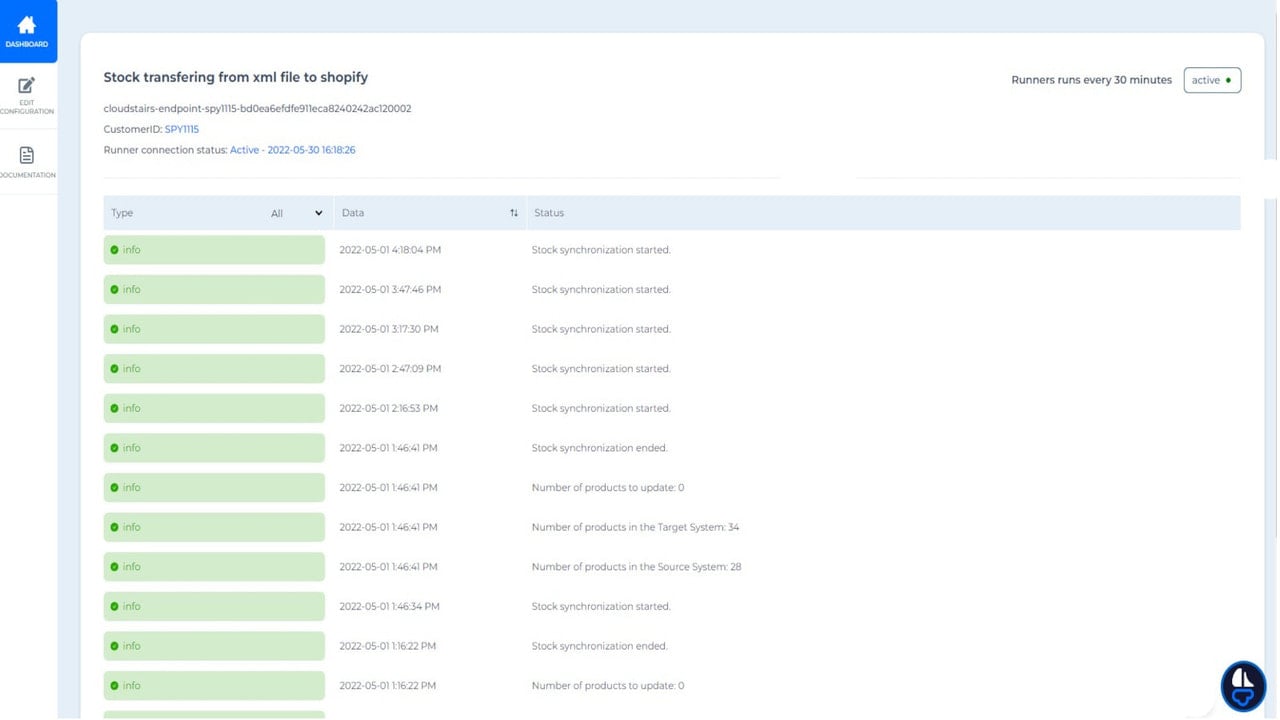
Task: Open Edit Configuration pencil icon
Action: (x=27, y=86)
